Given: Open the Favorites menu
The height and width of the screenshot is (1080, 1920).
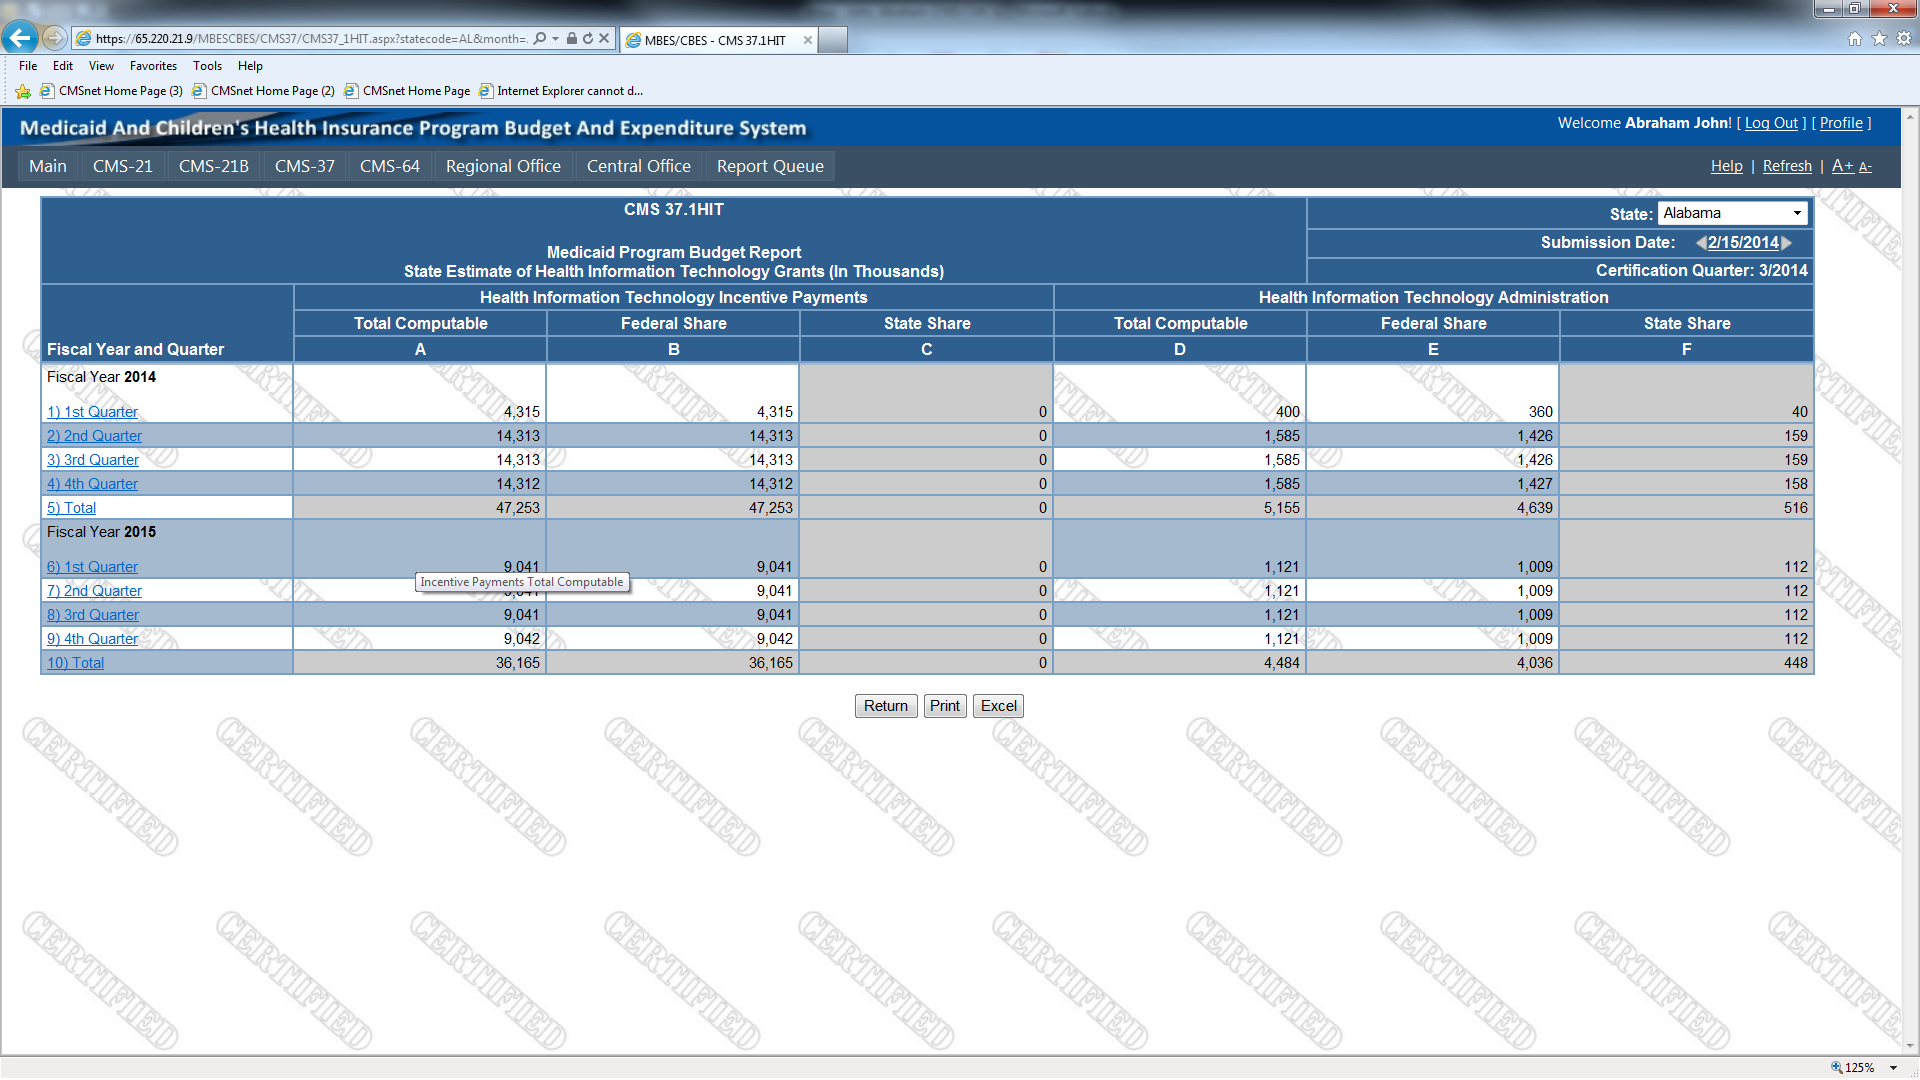Looking at the screenshot, I should [x=153, y=66].
